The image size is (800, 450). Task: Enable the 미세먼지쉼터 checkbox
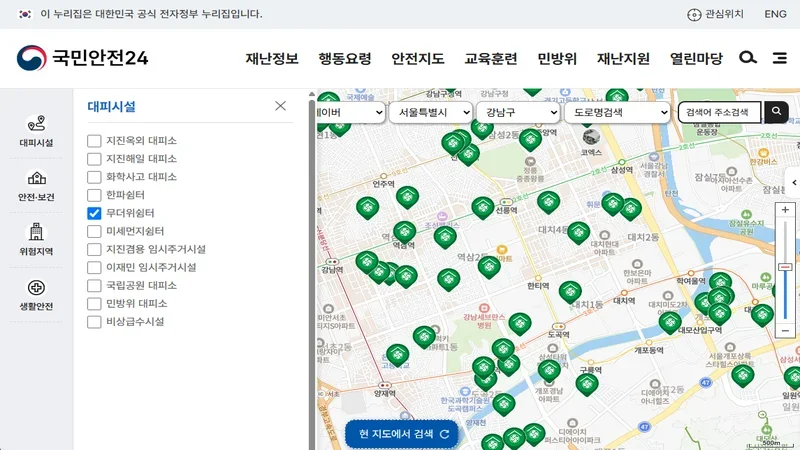(x=94, y=231)
